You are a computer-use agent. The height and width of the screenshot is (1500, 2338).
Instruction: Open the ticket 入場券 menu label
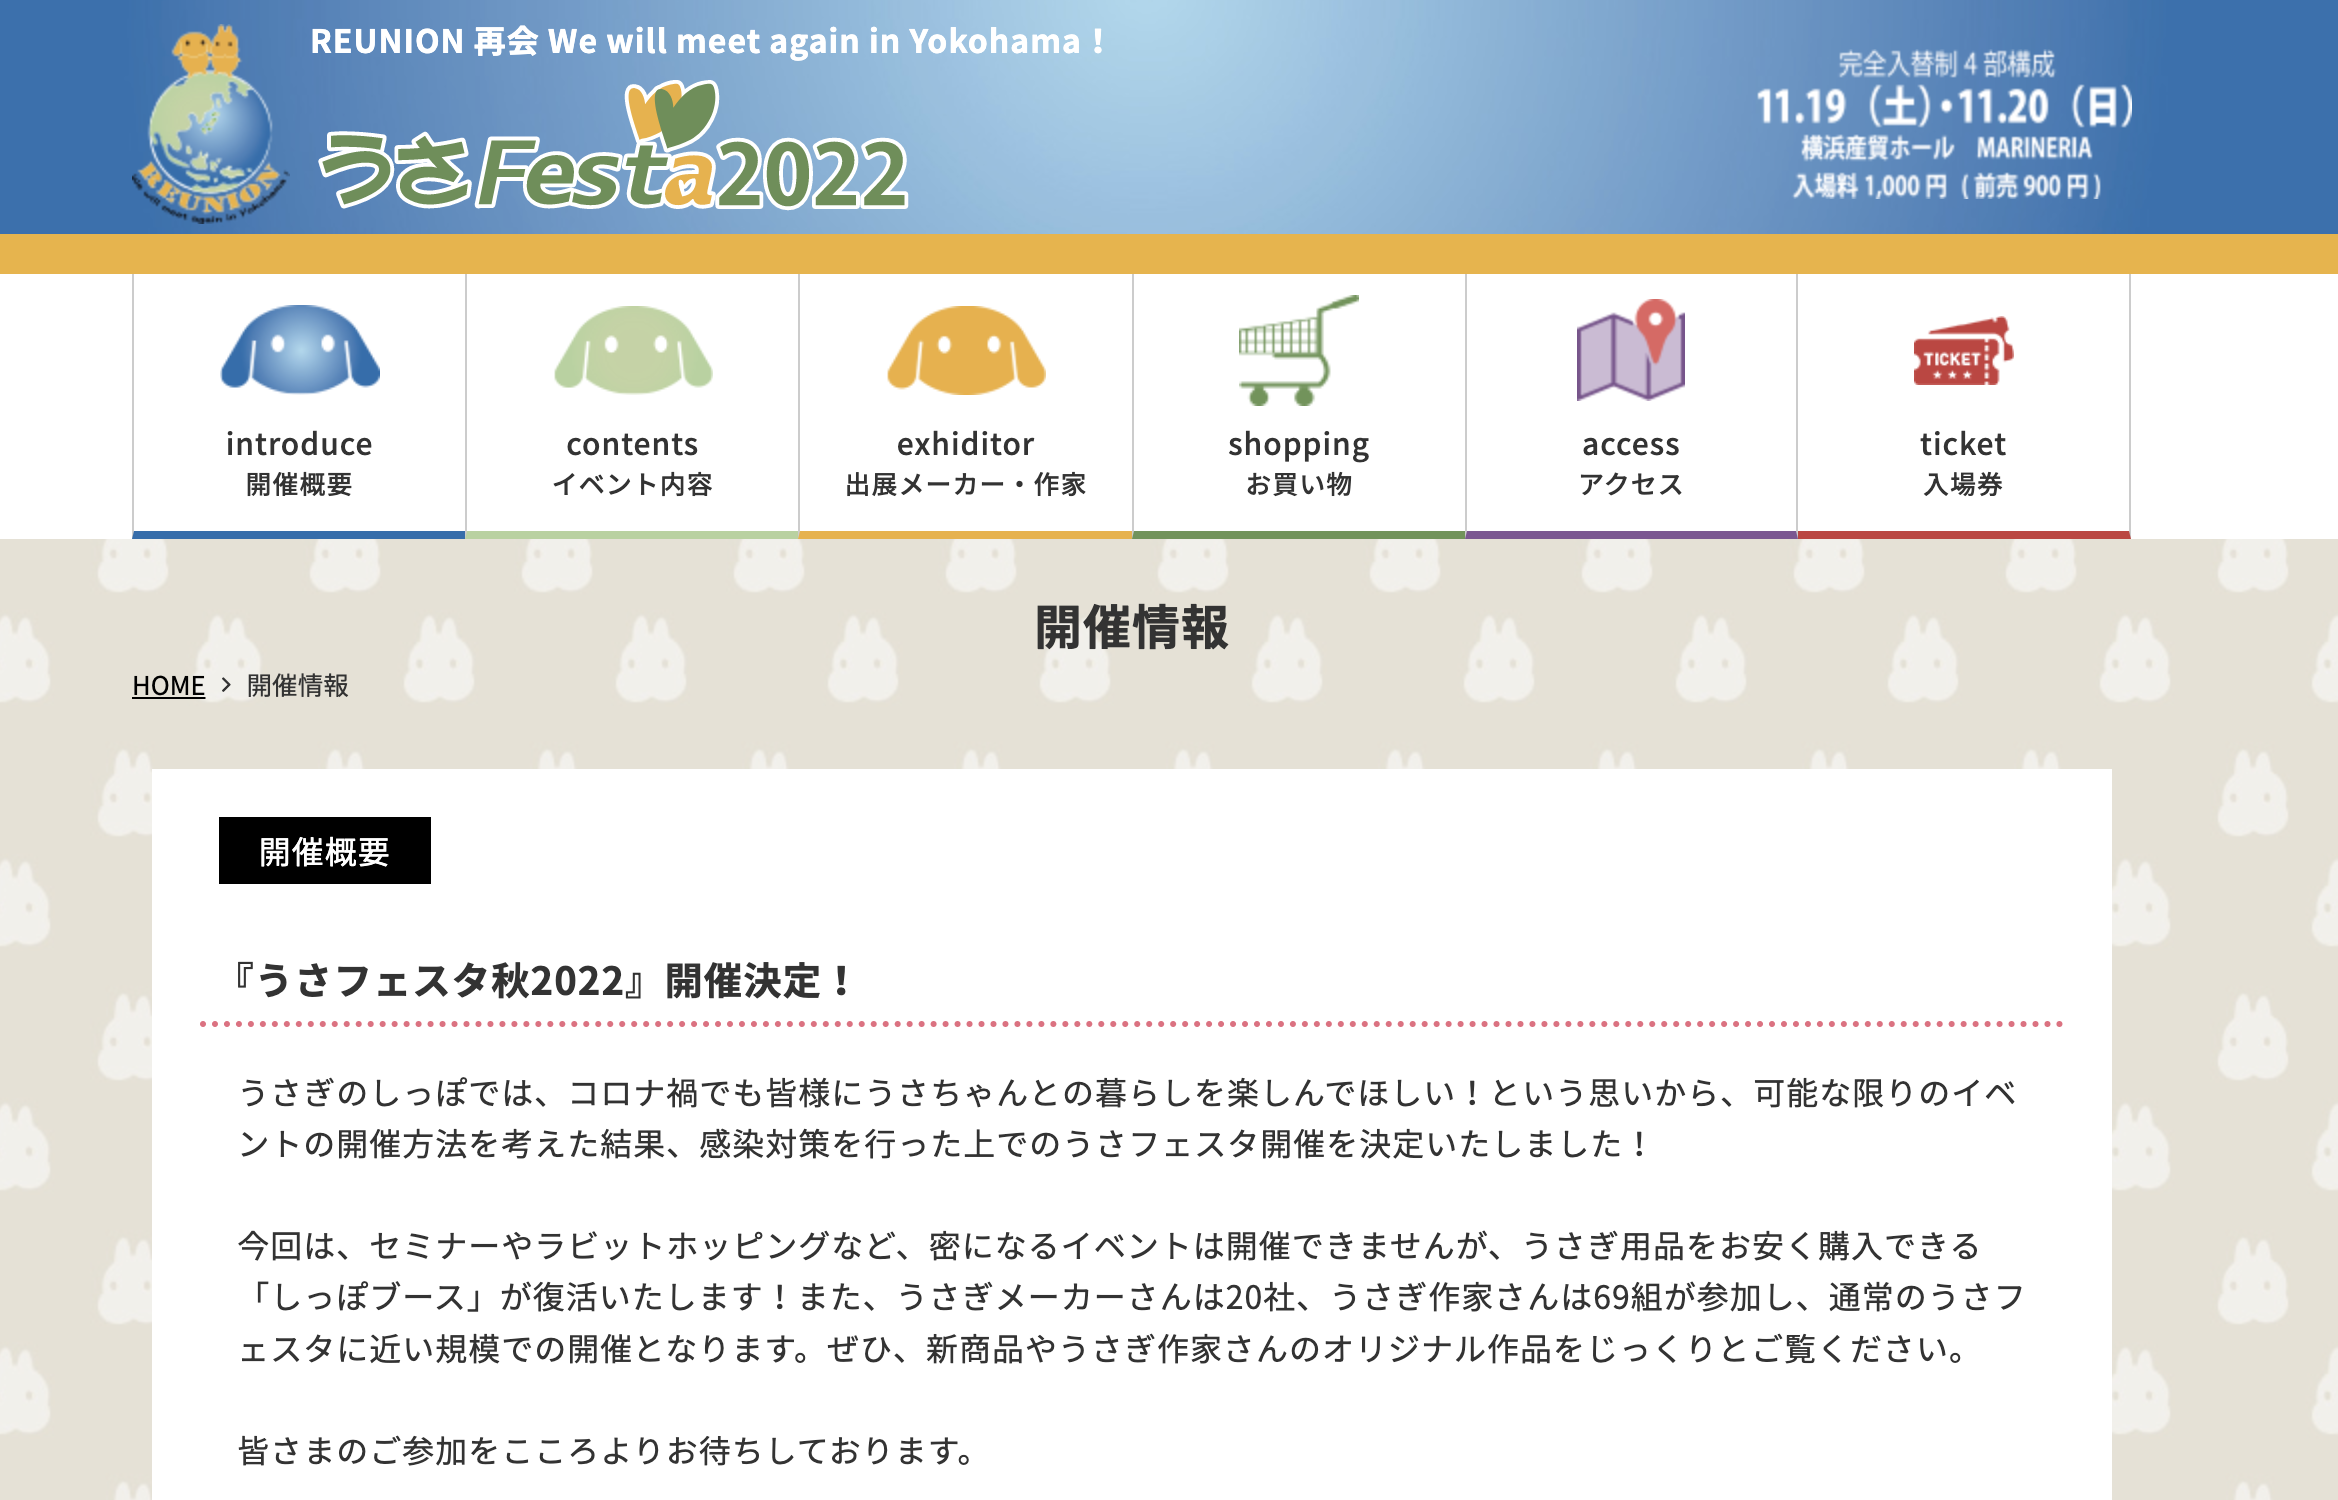tap(1962, 462)
